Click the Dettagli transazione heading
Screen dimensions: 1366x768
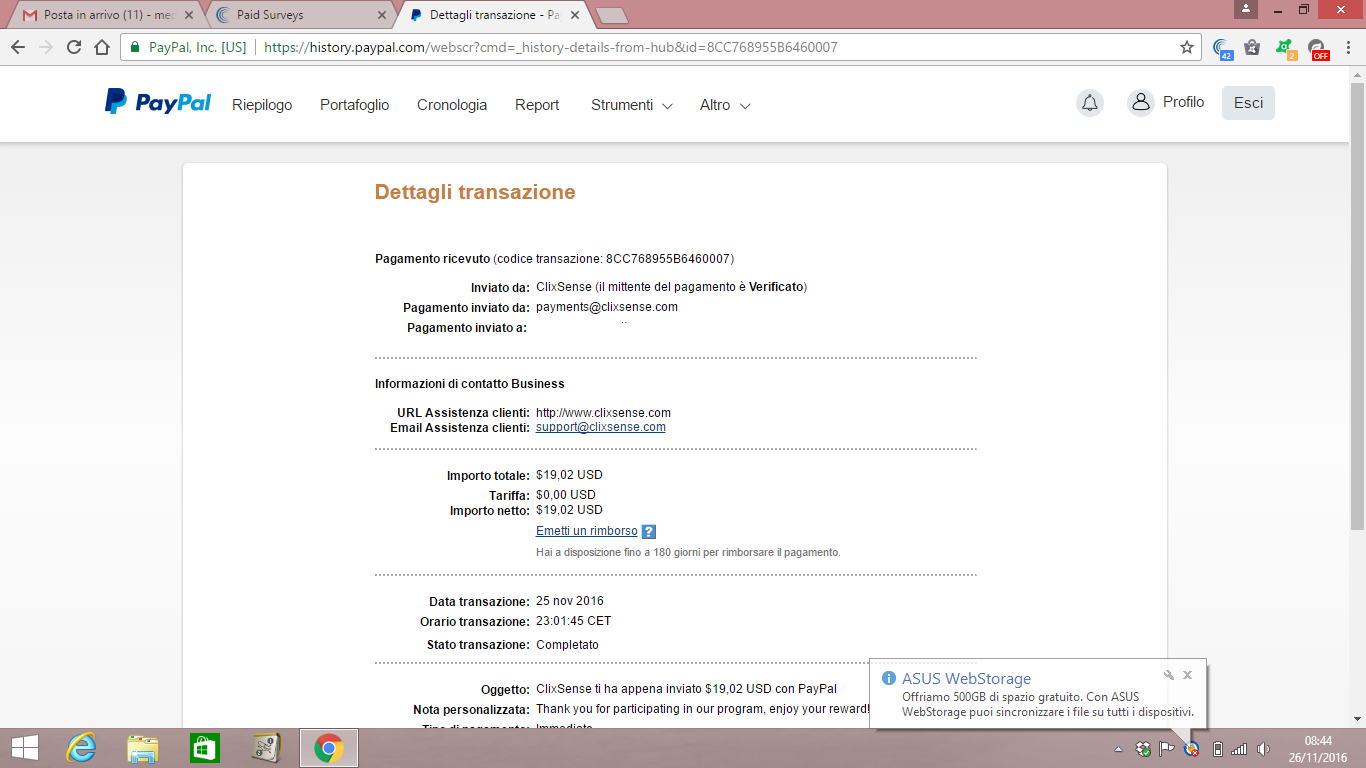point(475,192)
